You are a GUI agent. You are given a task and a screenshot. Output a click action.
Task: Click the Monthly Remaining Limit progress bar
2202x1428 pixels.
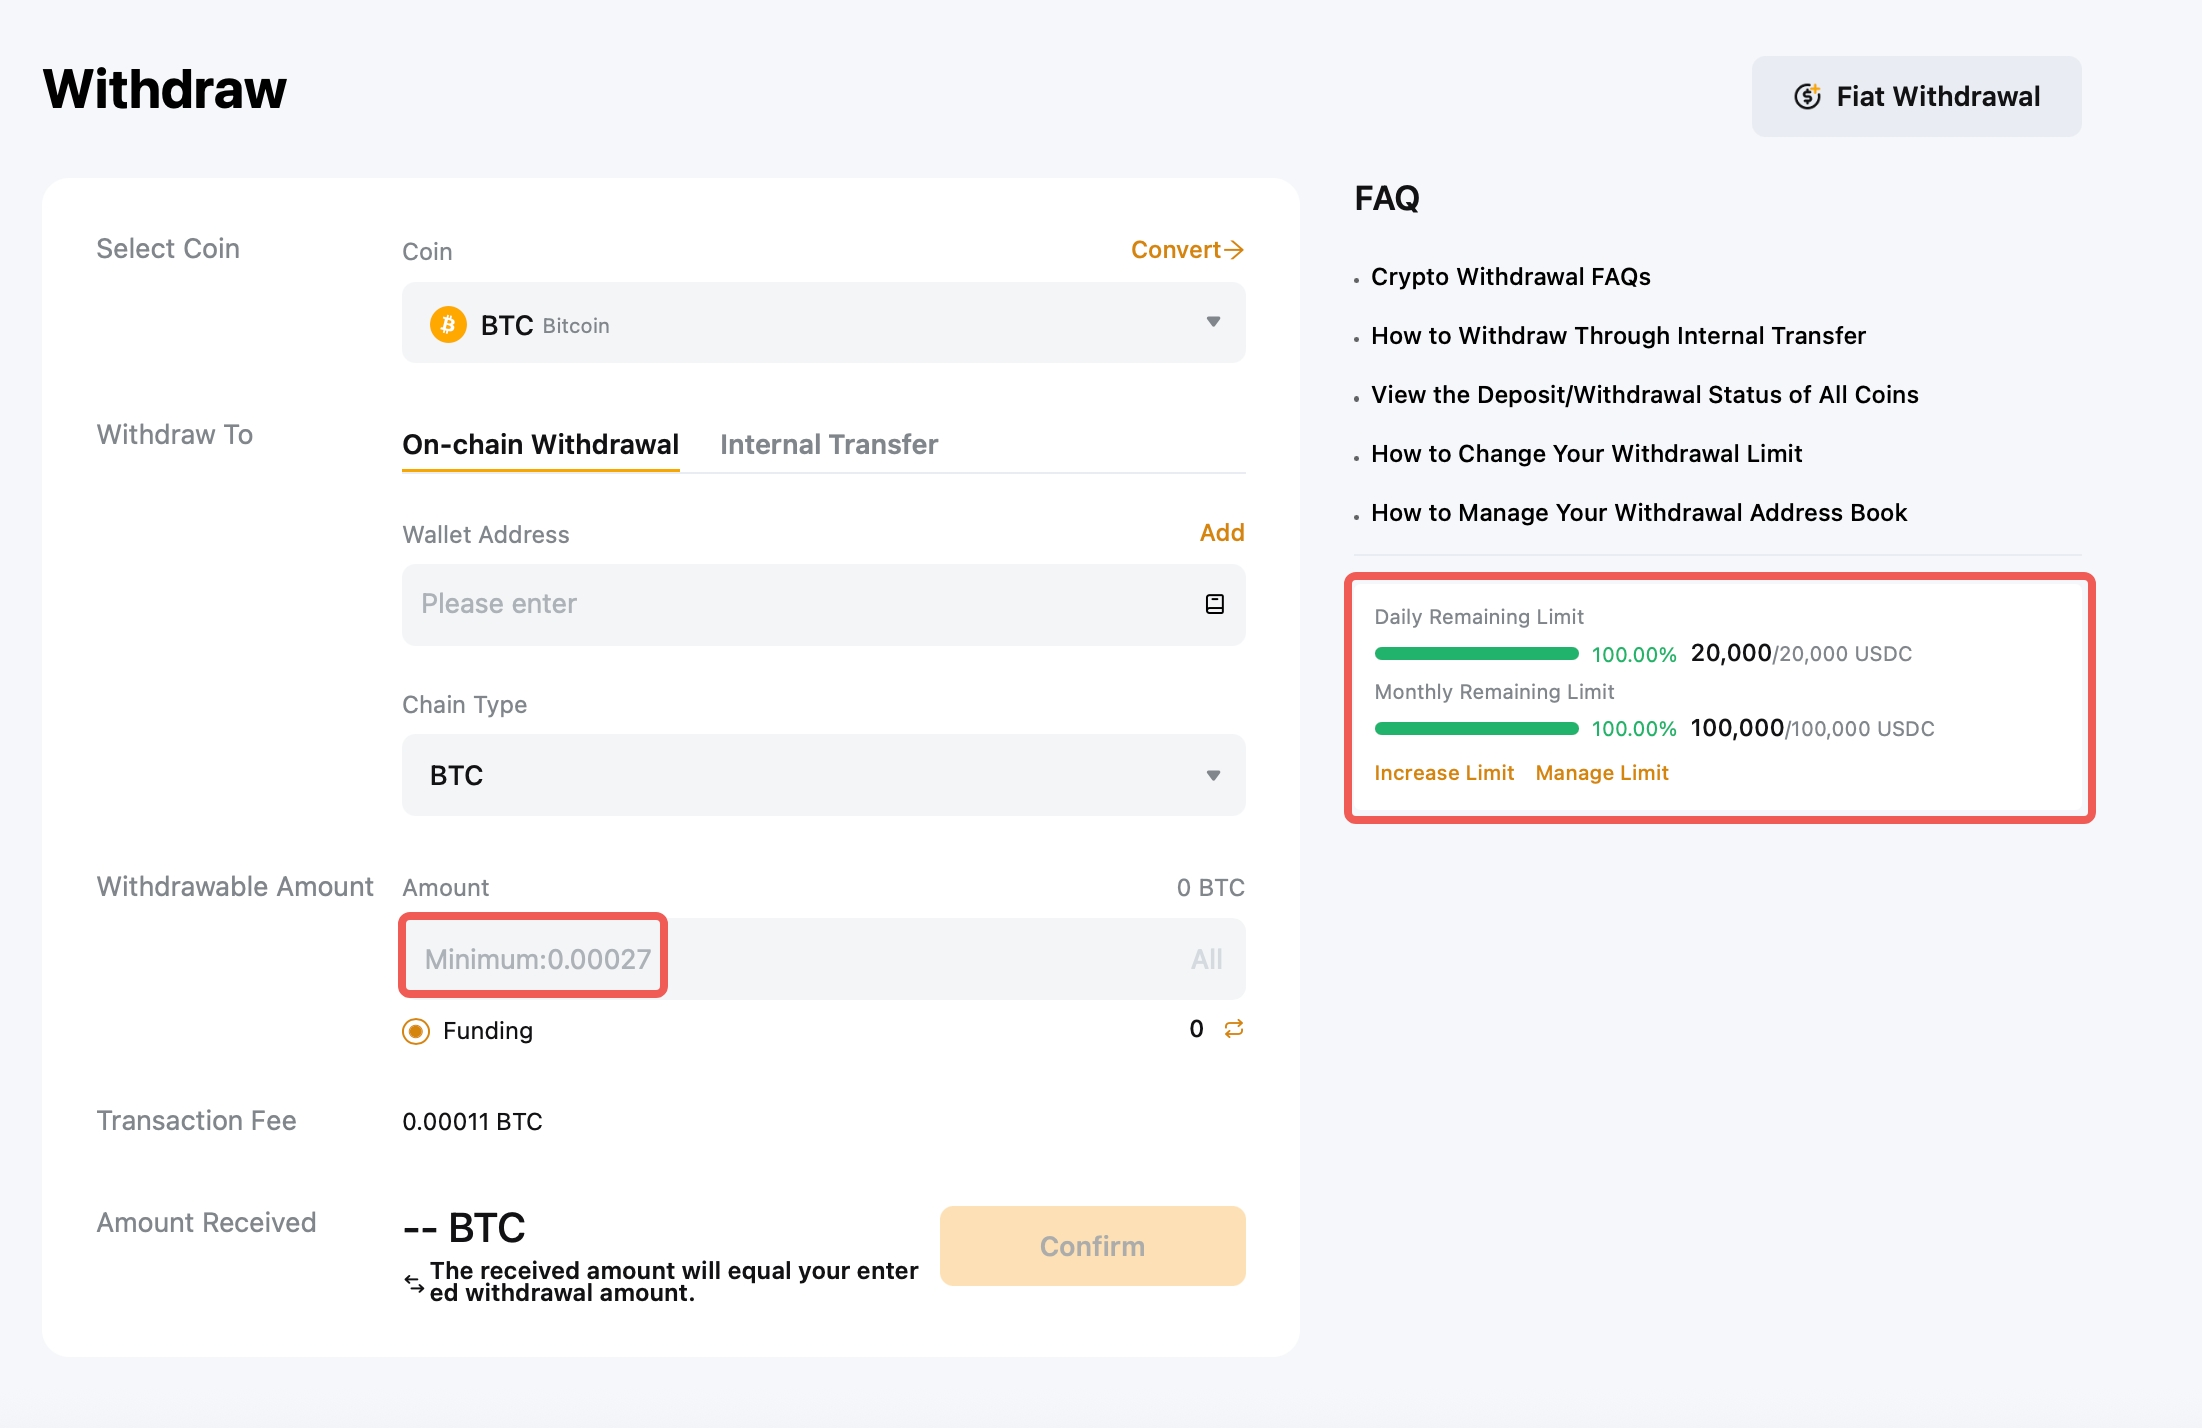1476,729
